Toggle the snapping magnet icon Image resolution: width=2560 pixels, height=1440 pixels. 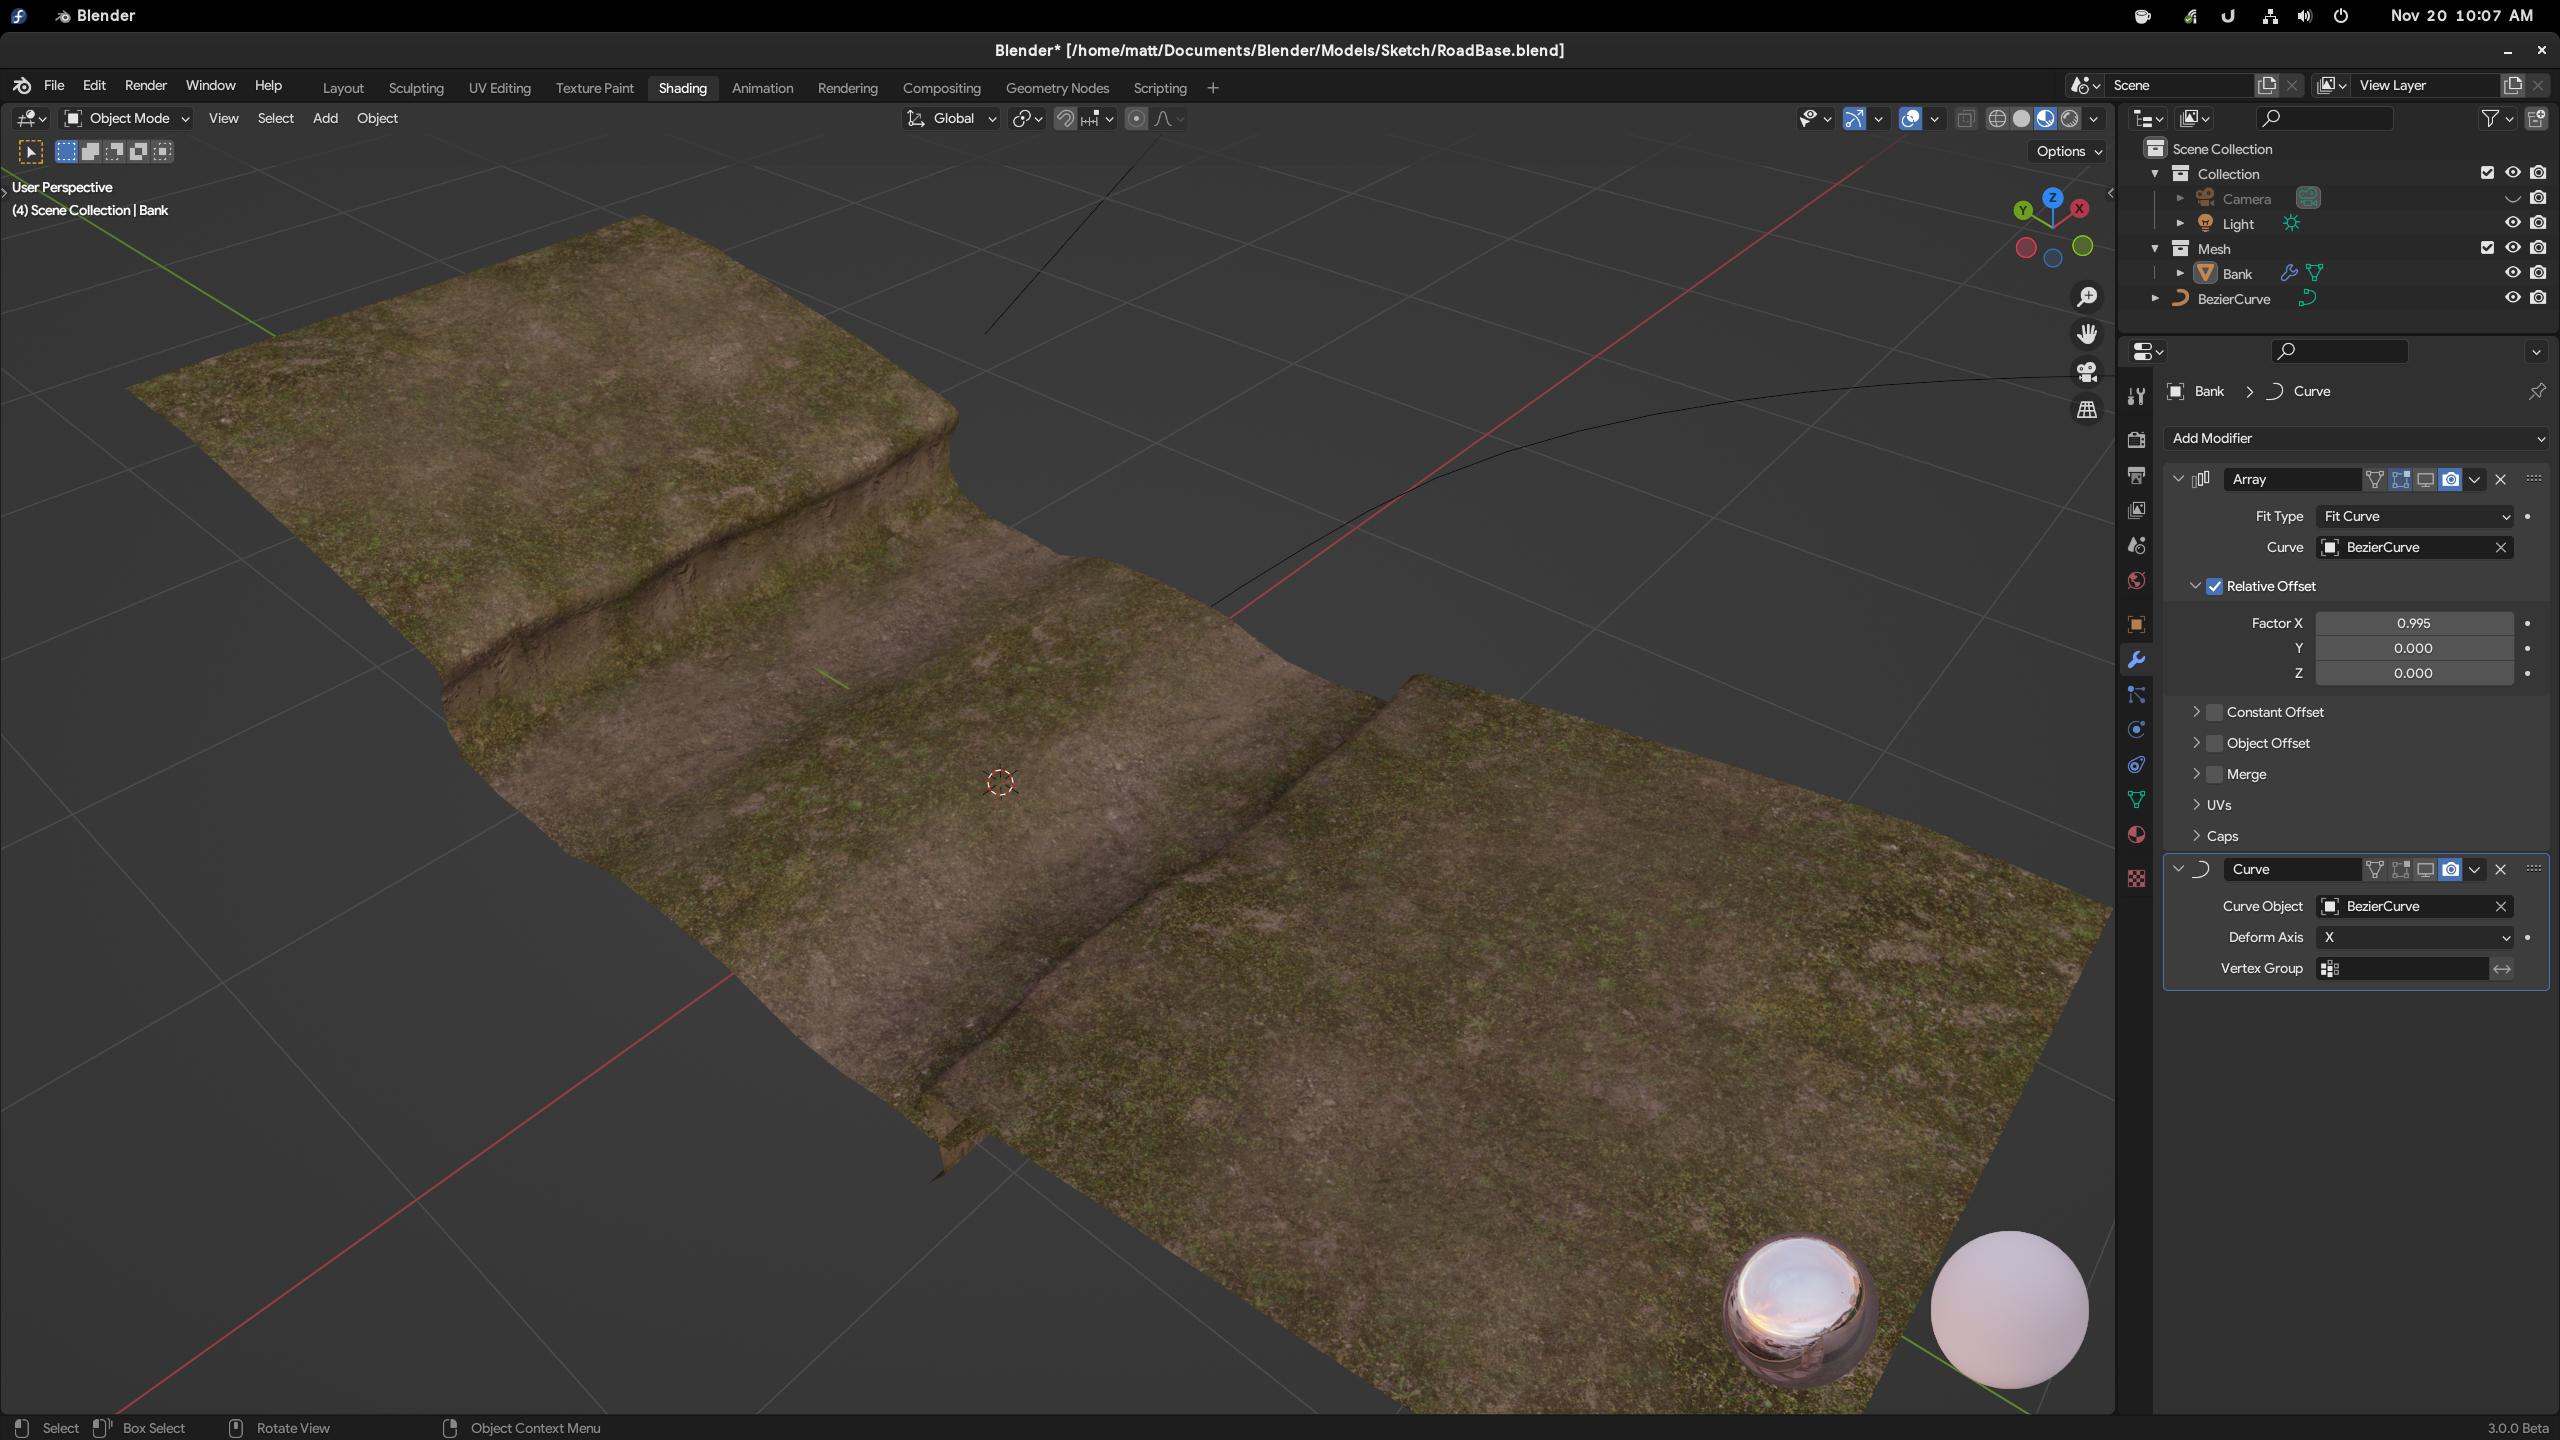1065,118
